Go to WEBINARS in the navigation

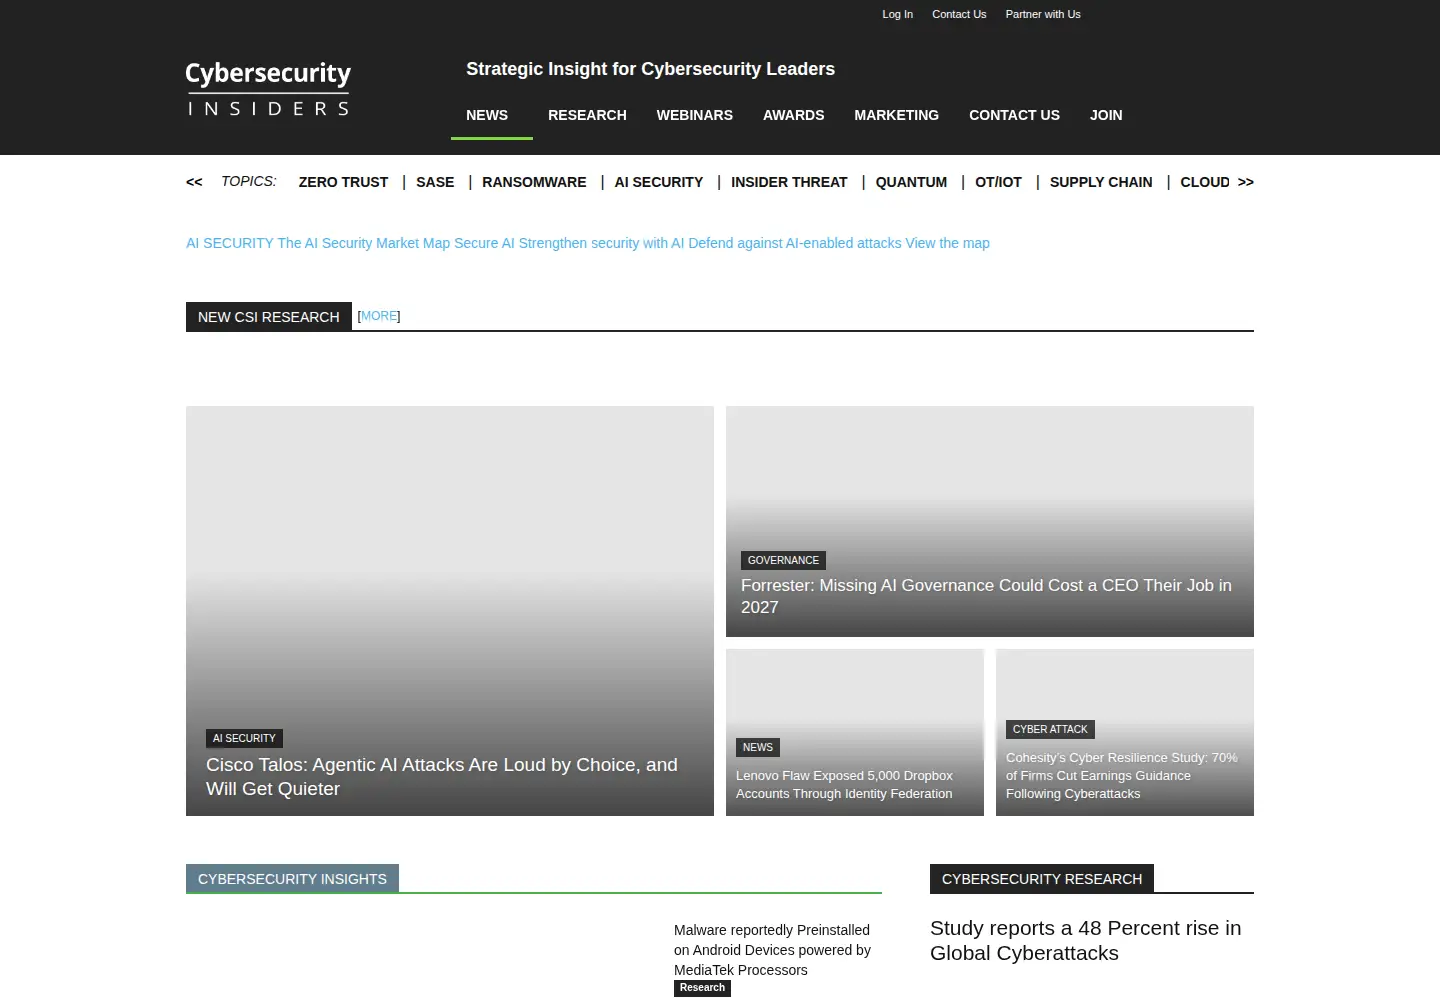coord(695,115)
